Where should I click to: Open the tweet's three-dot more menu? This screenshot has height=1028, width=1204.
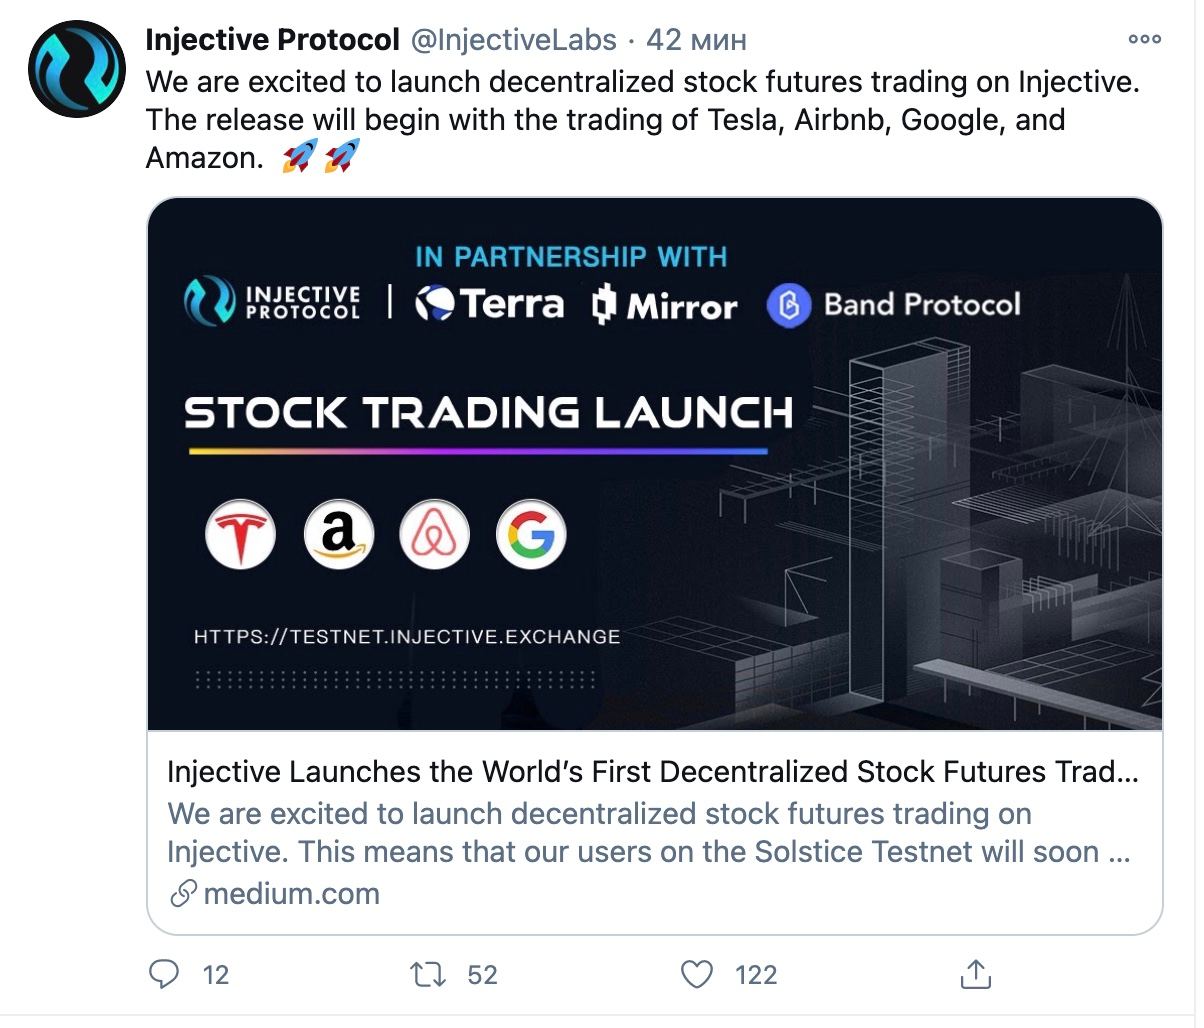[1144, 40]
